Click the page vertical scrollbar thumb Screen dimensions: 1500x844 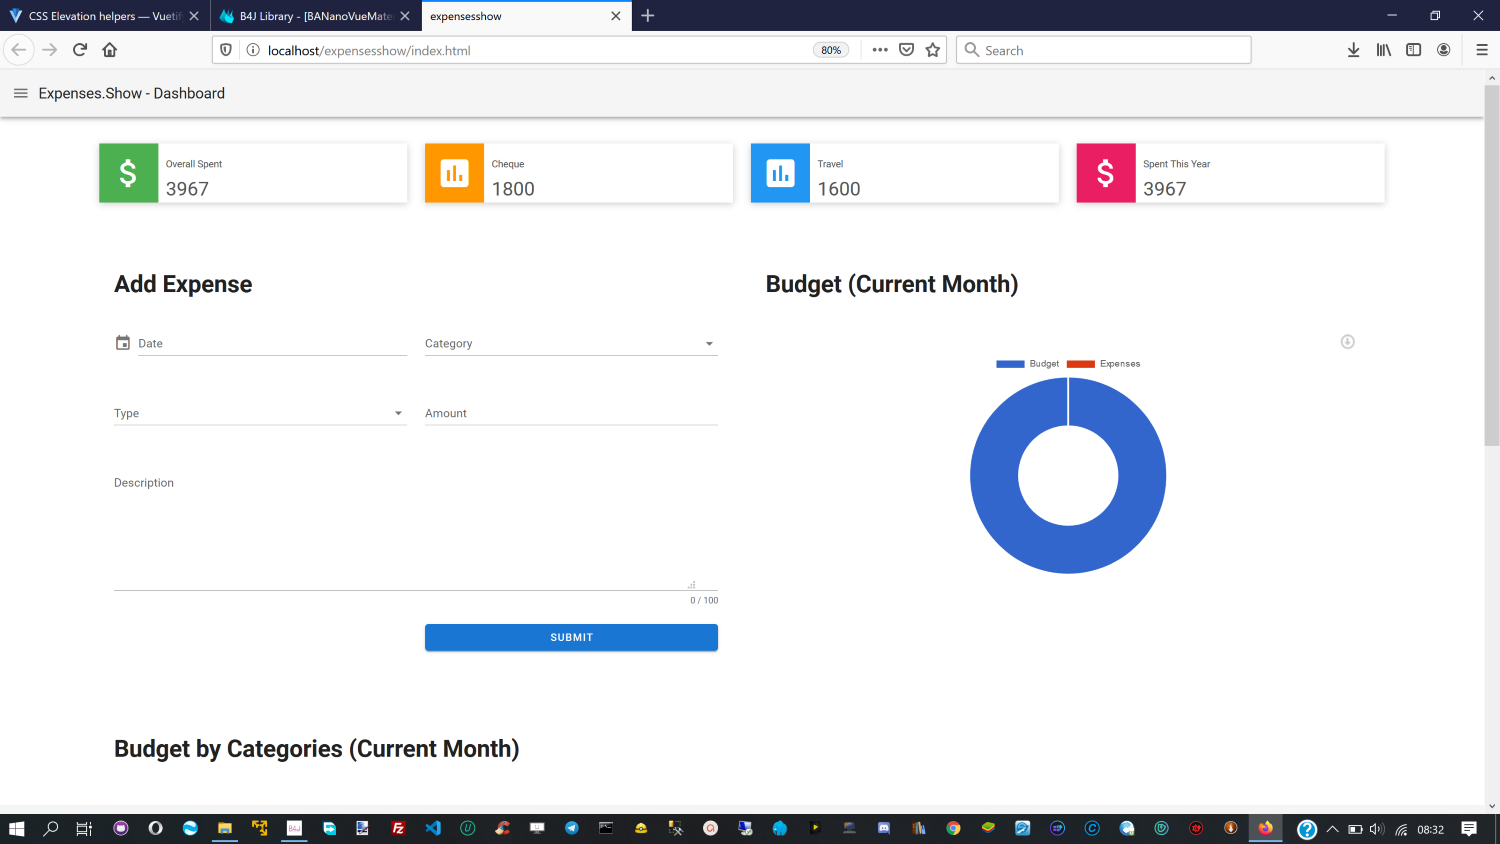pos(1492,265)
